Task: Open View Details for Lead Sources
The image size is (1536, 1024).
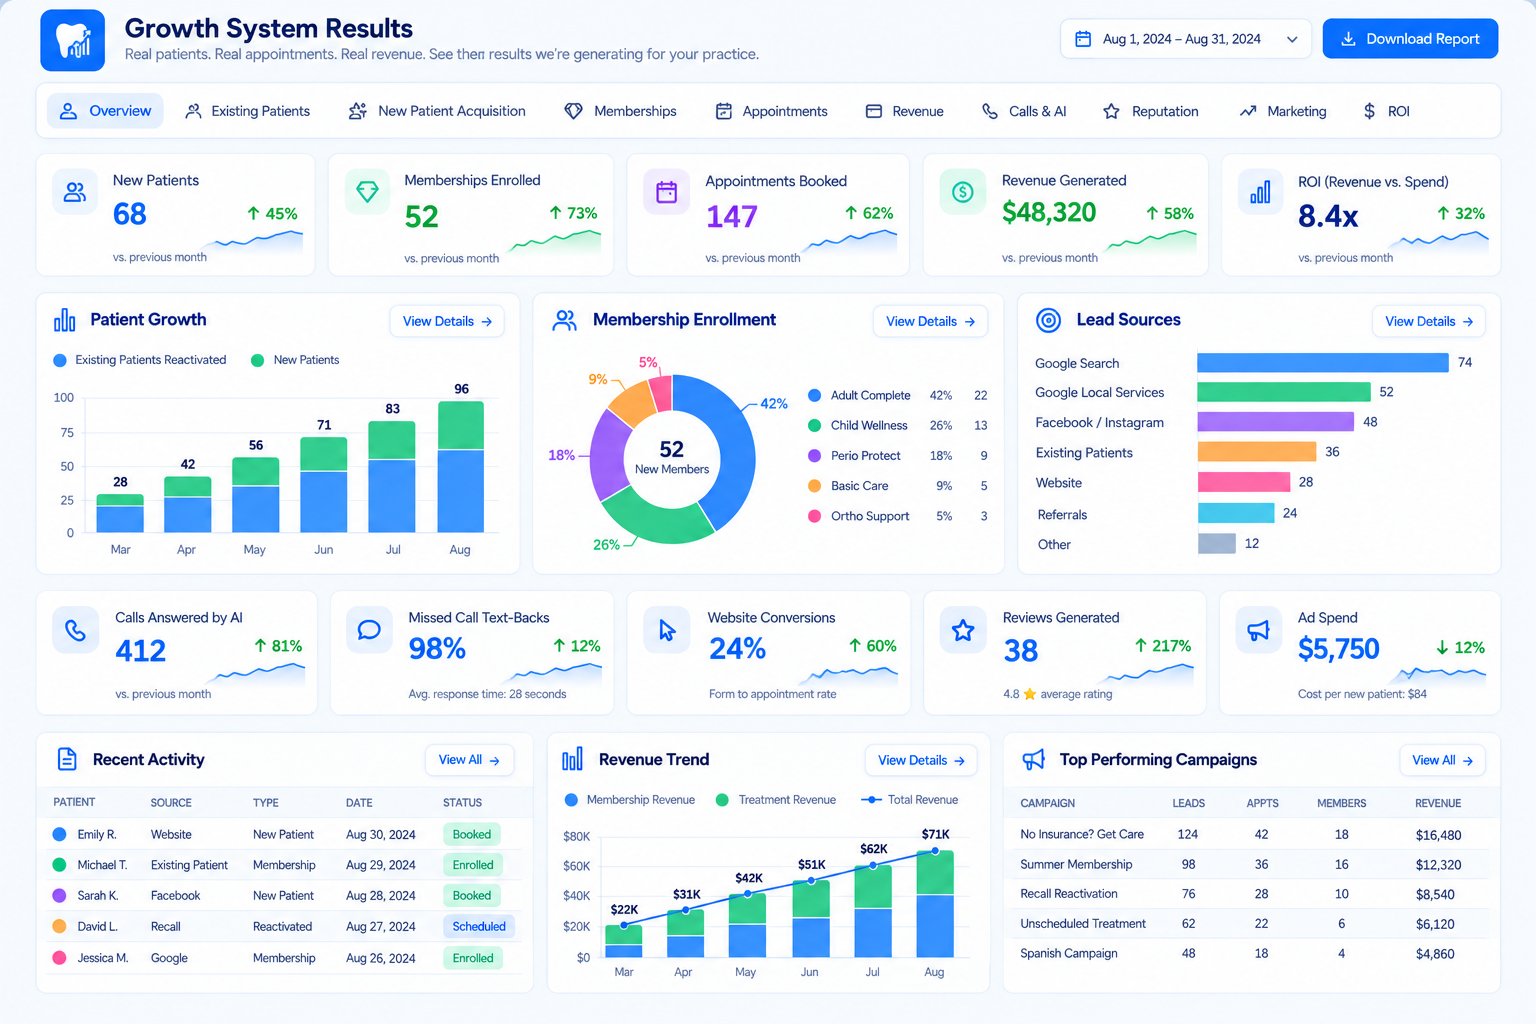Action: (x=1429, y=321)
